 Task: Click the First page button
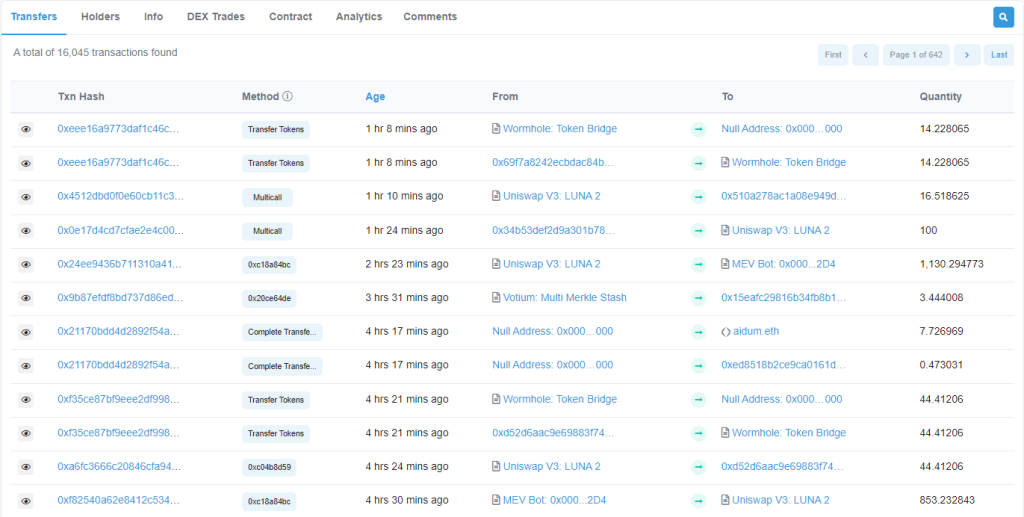point(833,55)
